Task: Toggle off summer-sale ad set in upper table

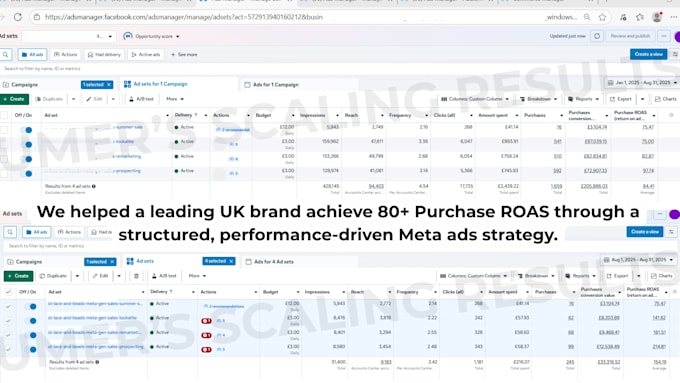Action: 26,130
